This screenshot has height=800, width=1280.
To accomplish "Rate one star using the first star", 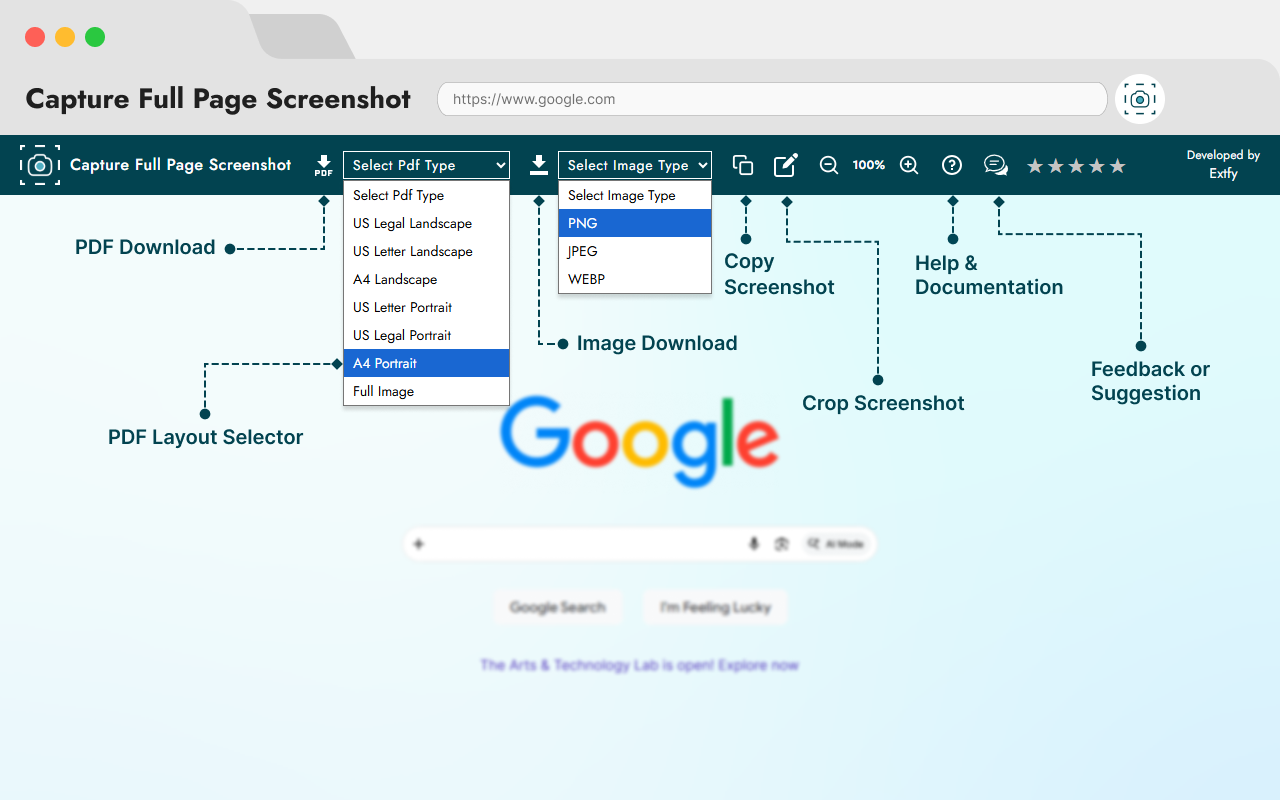I will (1035, 166).
